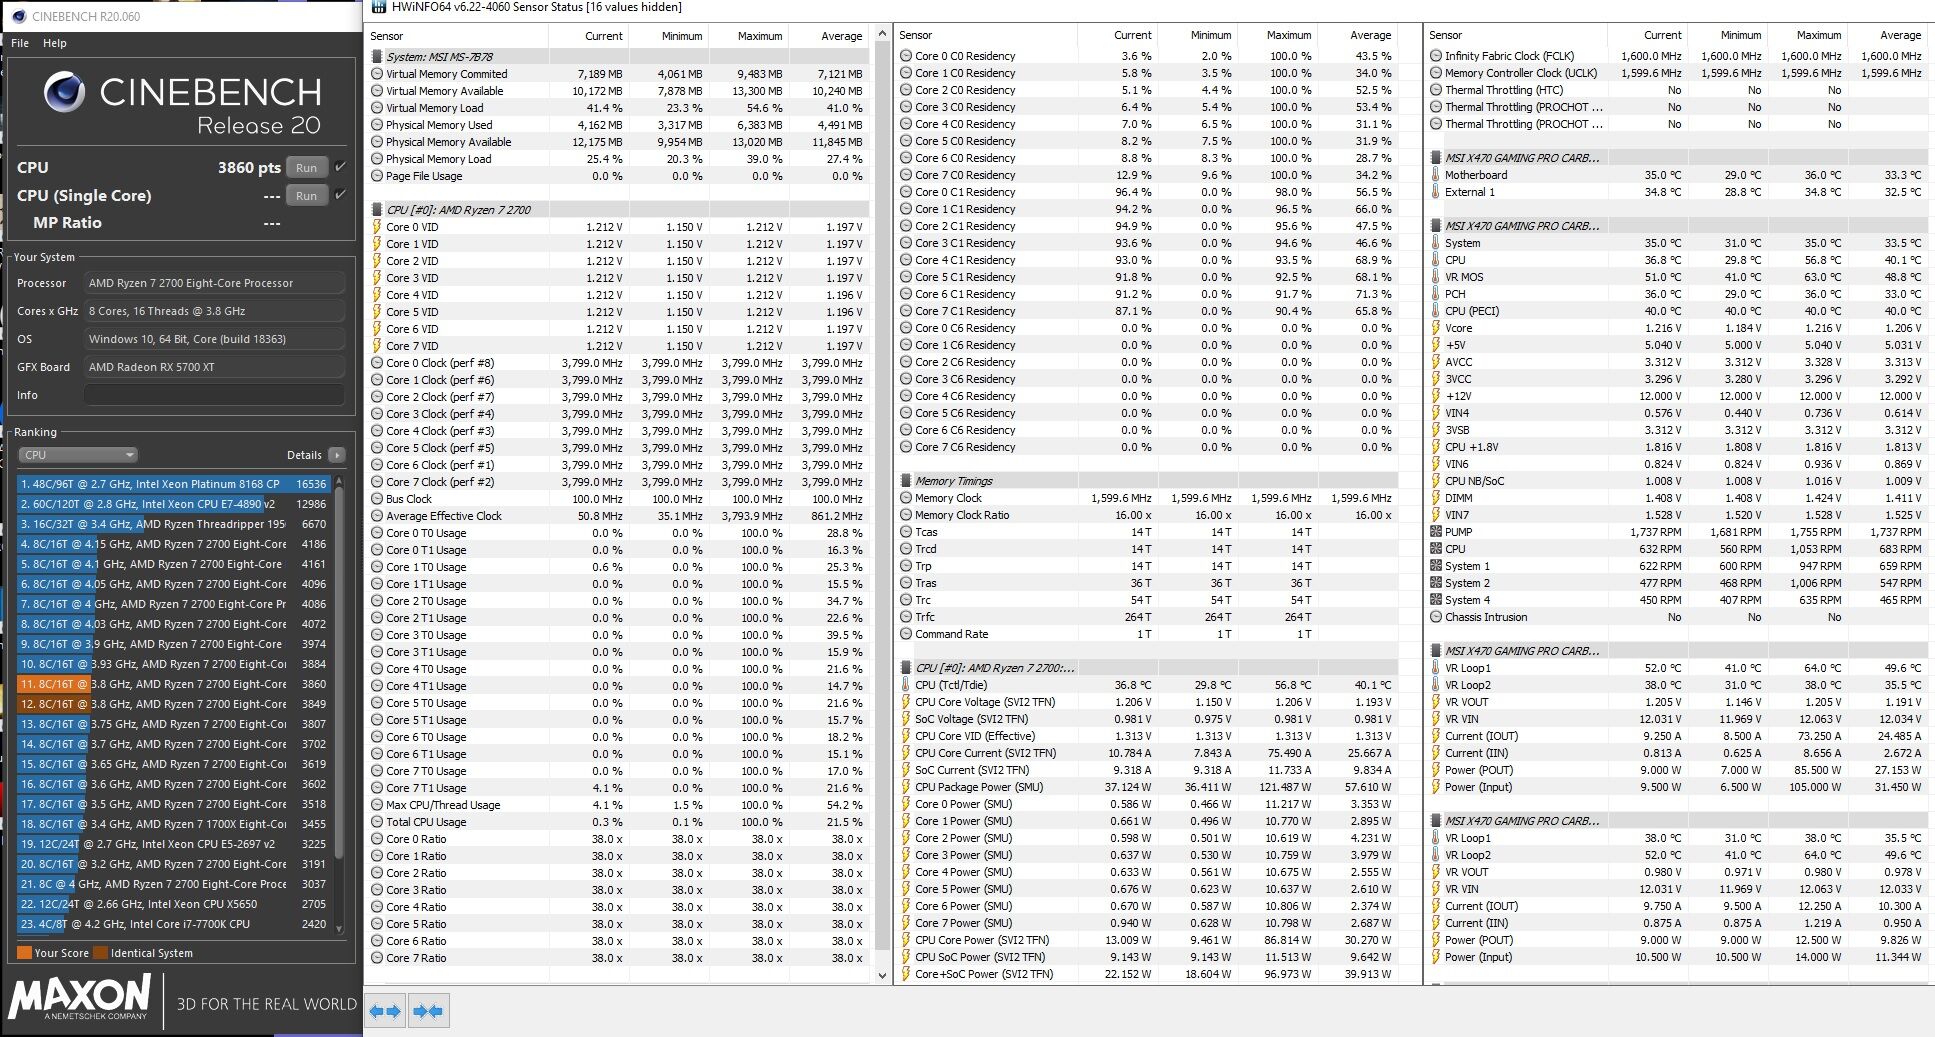Click the Bus Clock sensor icon
This screenshot has height=1037, width=1935.
click(x=377, y=499)
